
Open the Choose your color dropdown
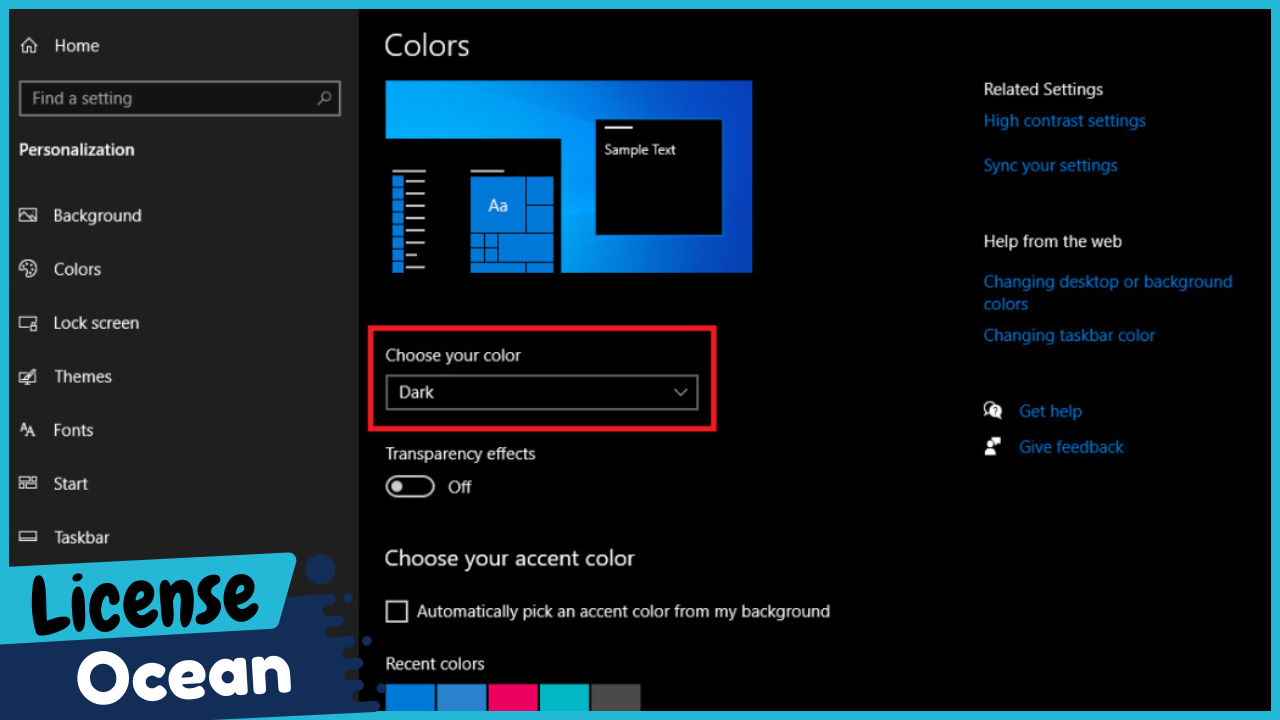(540, 392)
